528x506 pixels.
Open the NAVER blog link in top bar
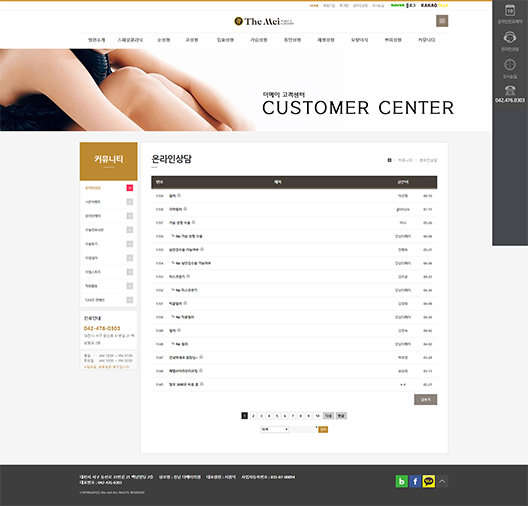tap(403, 5)
